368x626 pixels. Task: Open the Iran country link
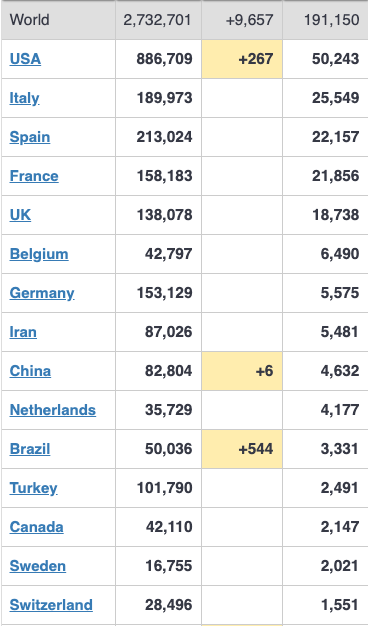(x=23, y=332)
